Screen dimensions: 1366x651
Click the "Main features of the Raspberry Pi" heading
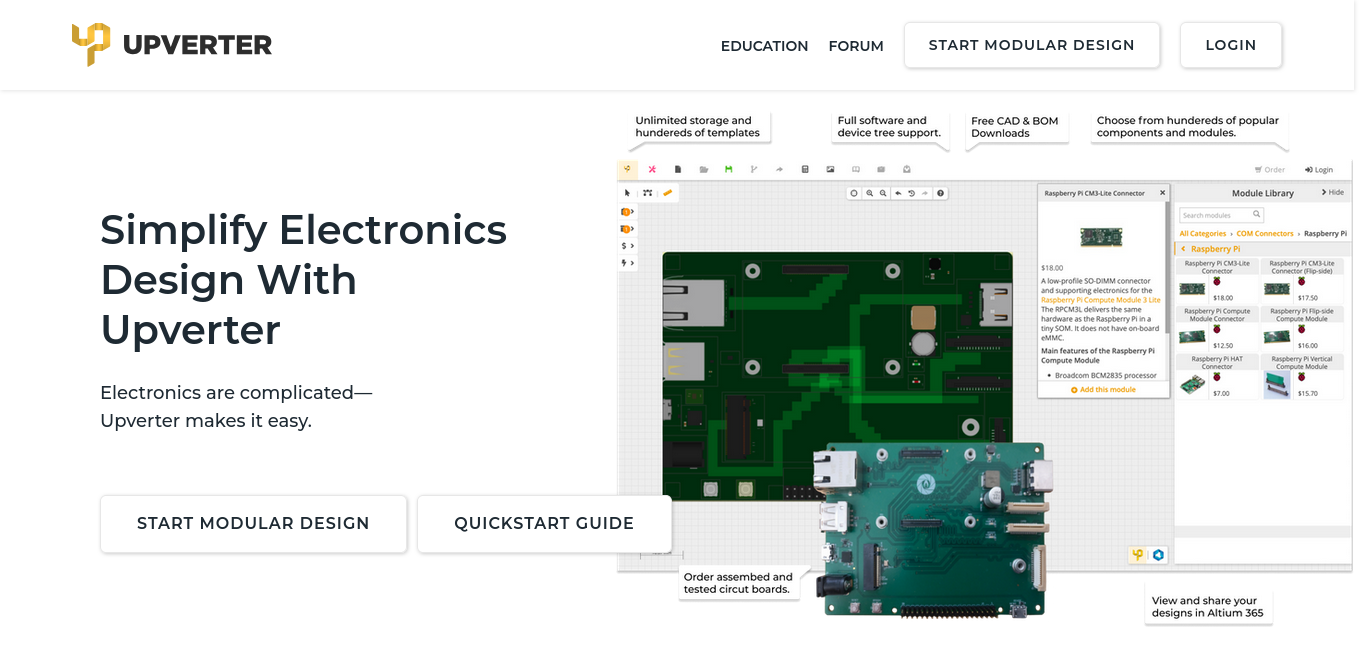click(1098, 356)
